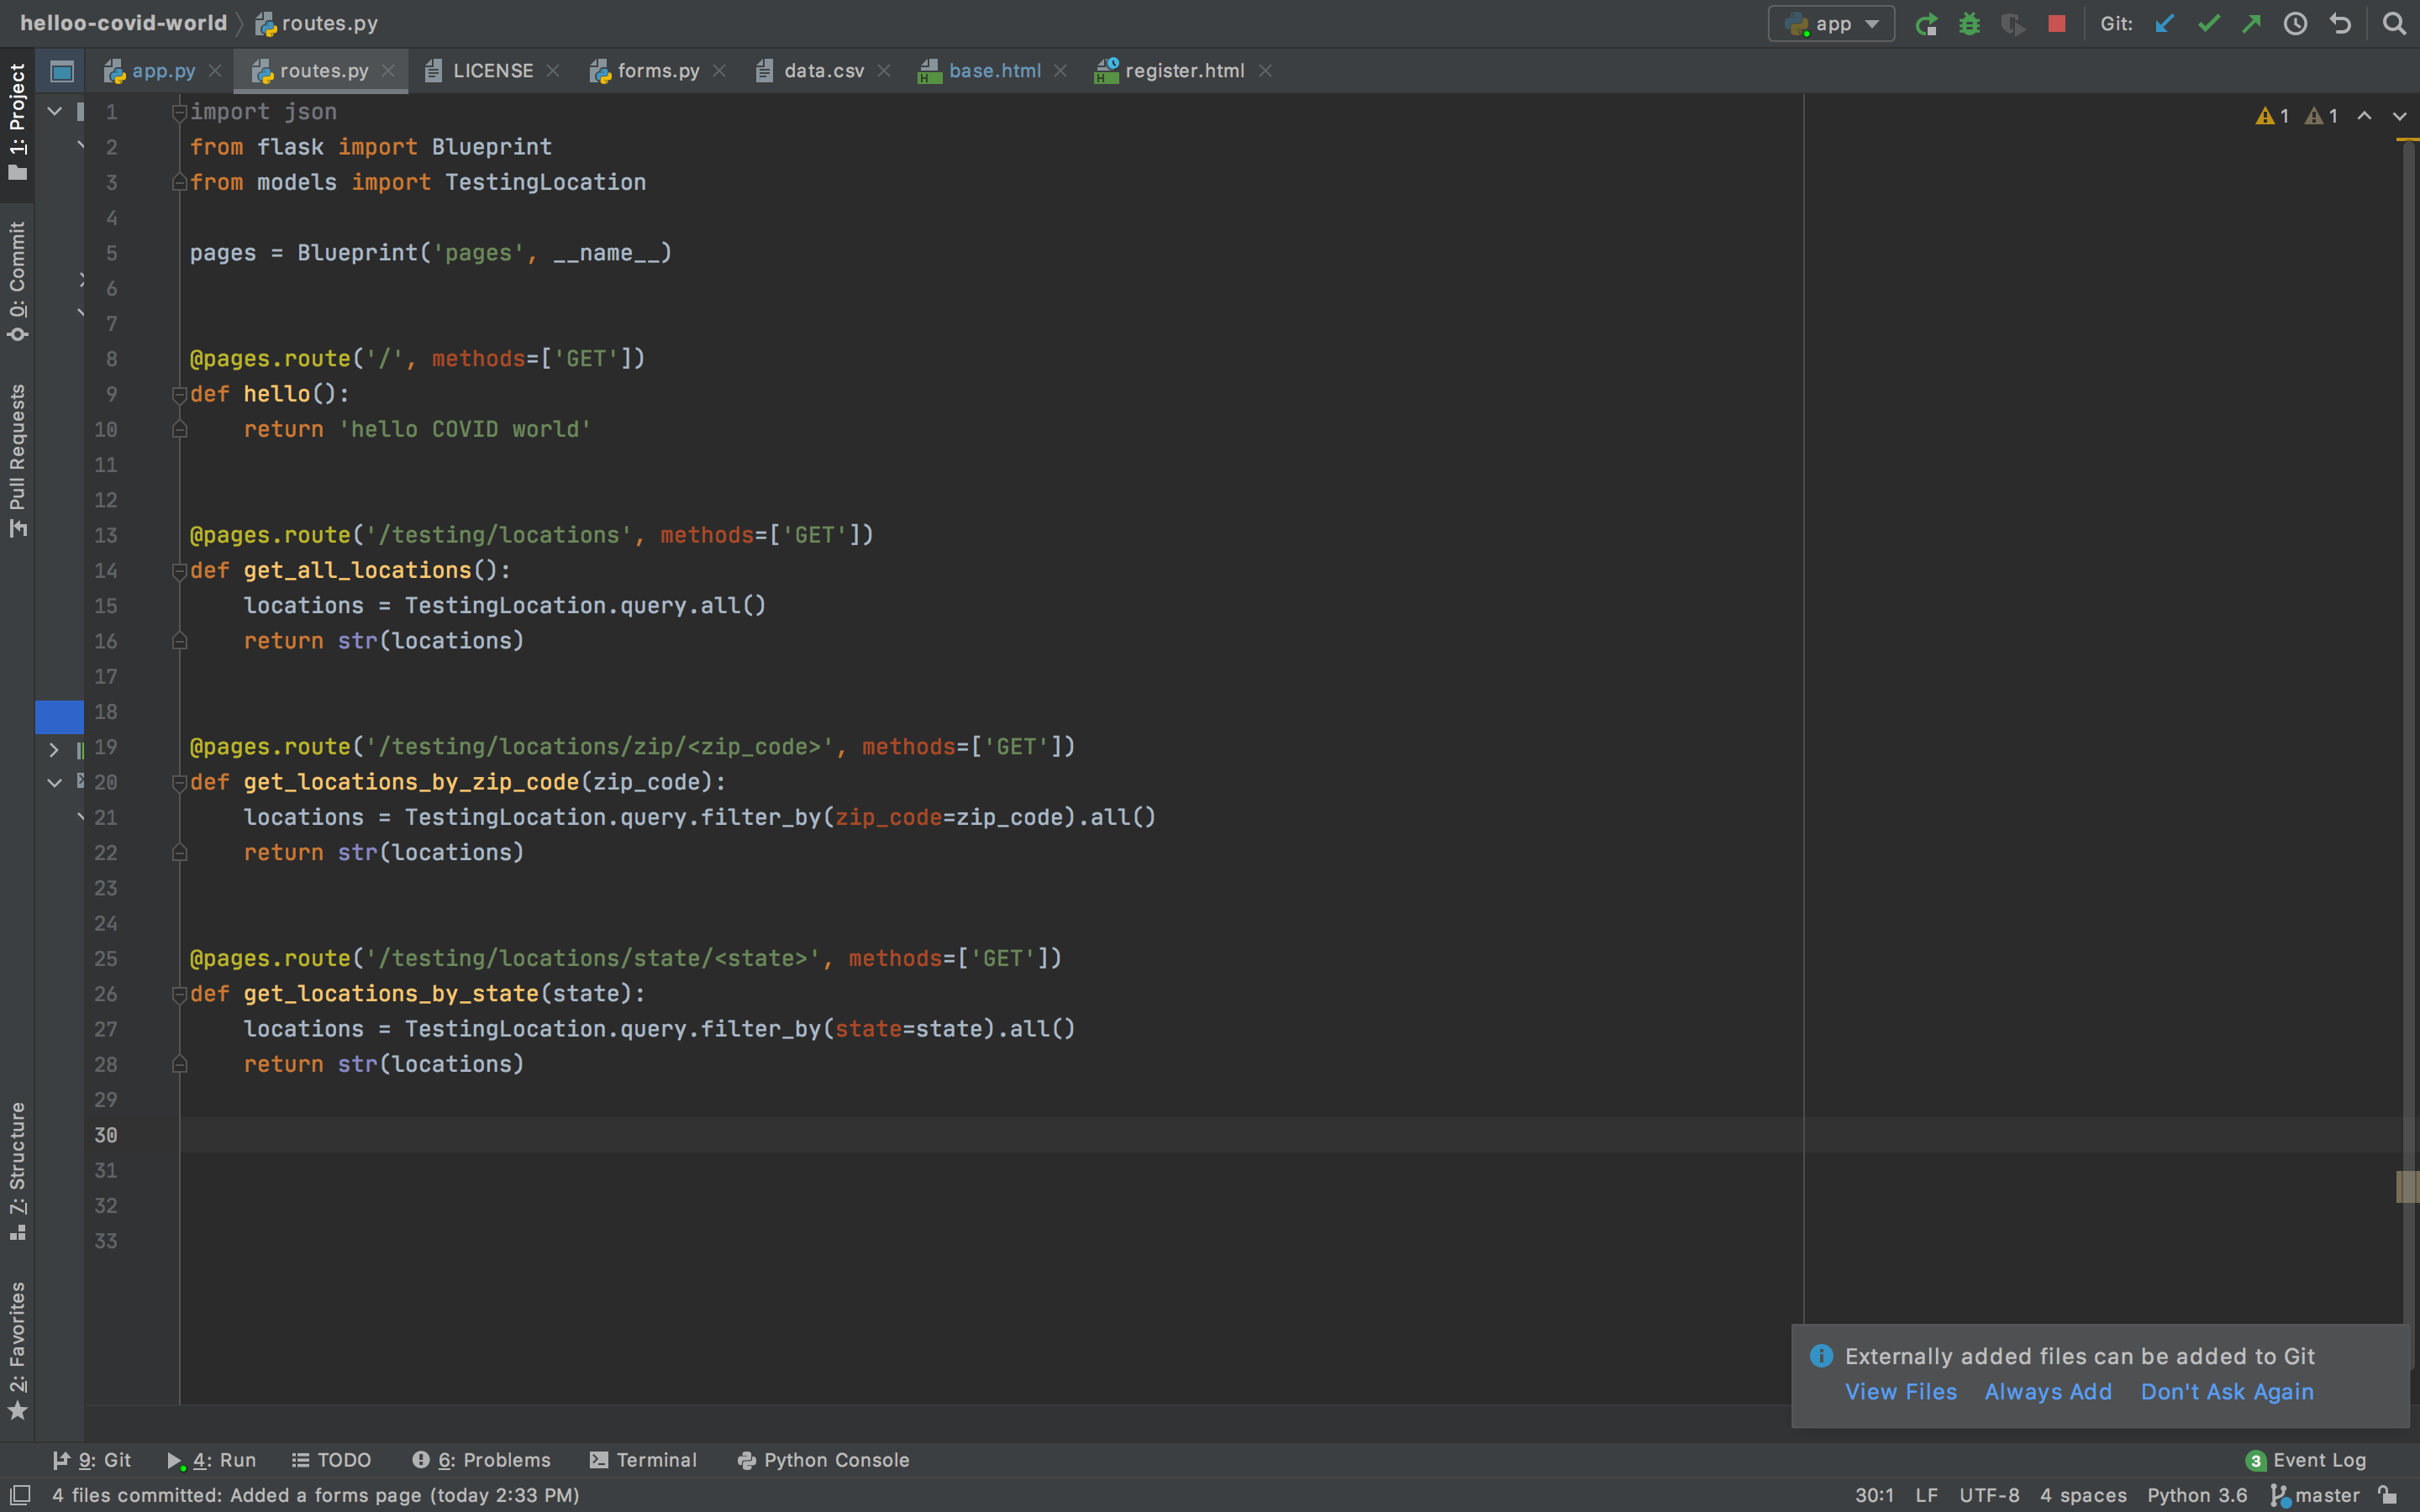This screenshot has width=2420, height=1512.
Task: Toggle the Project tool window
Action: click(x=17, y=120)
